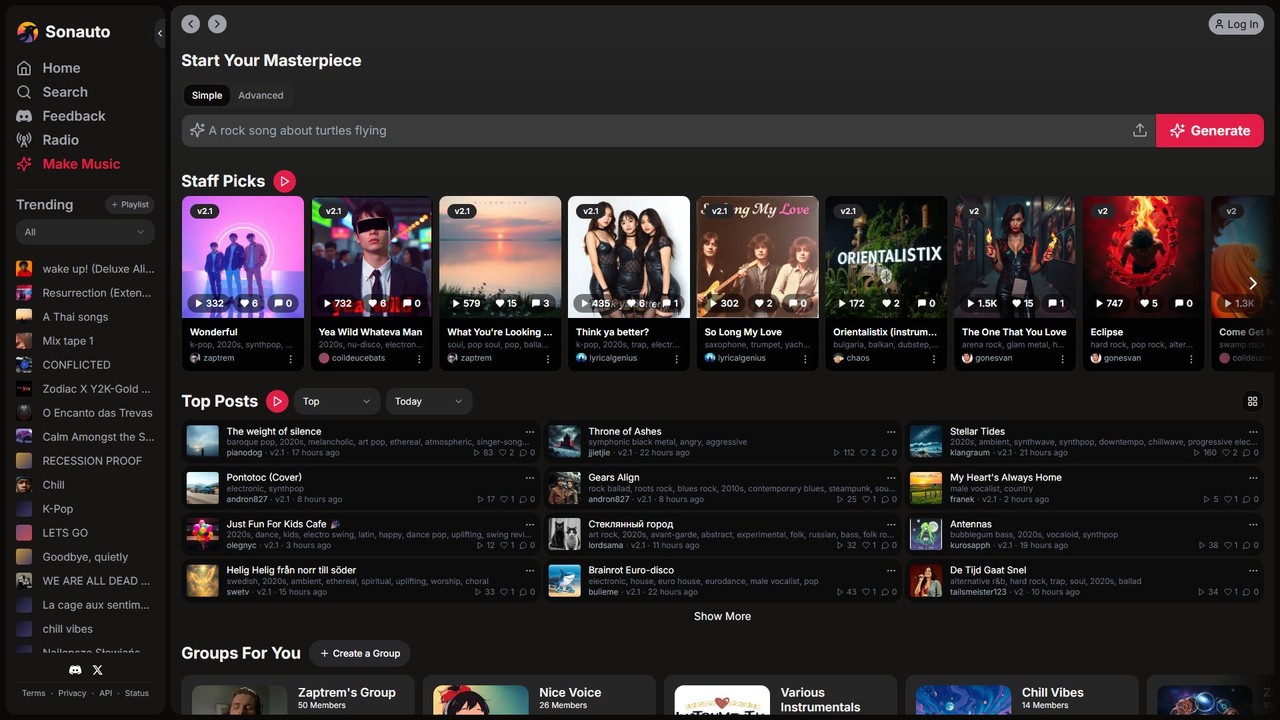
Task: Open options for The One That You Love
Action: (1062, 358)
